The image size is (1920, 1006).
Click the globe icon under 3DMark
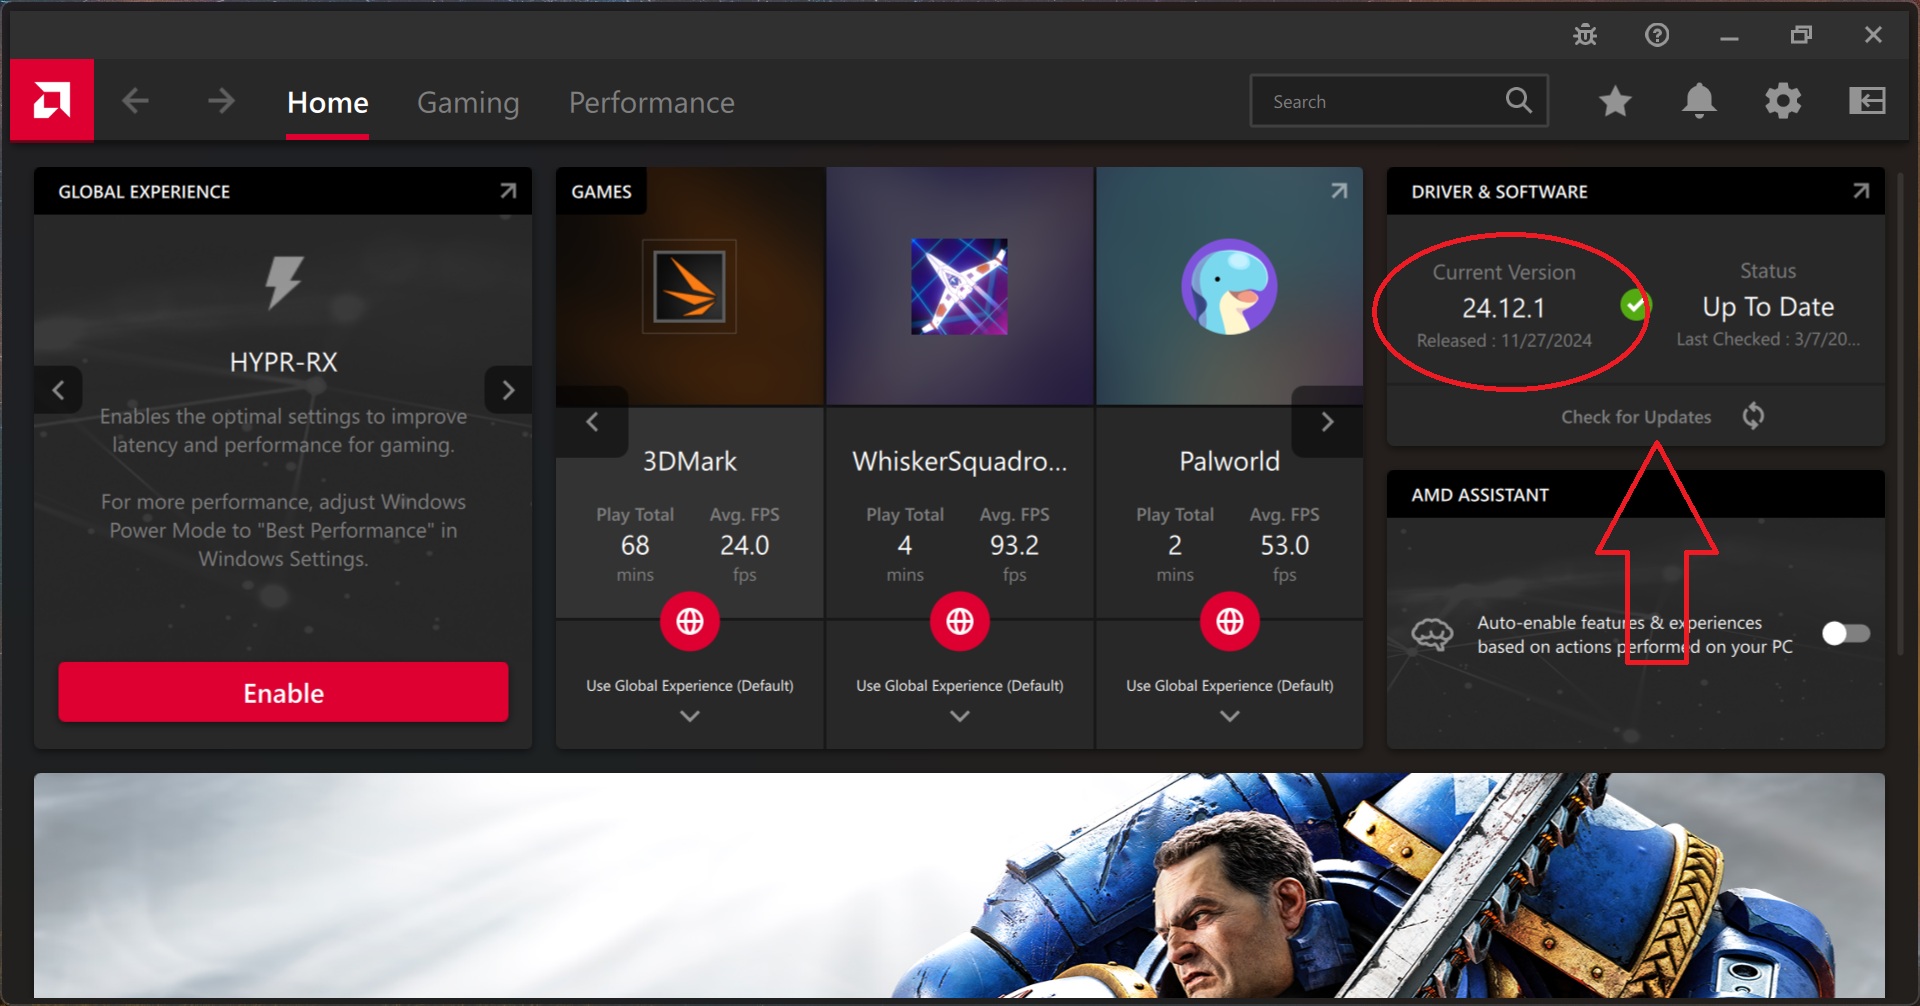click(x=689, y=621)
